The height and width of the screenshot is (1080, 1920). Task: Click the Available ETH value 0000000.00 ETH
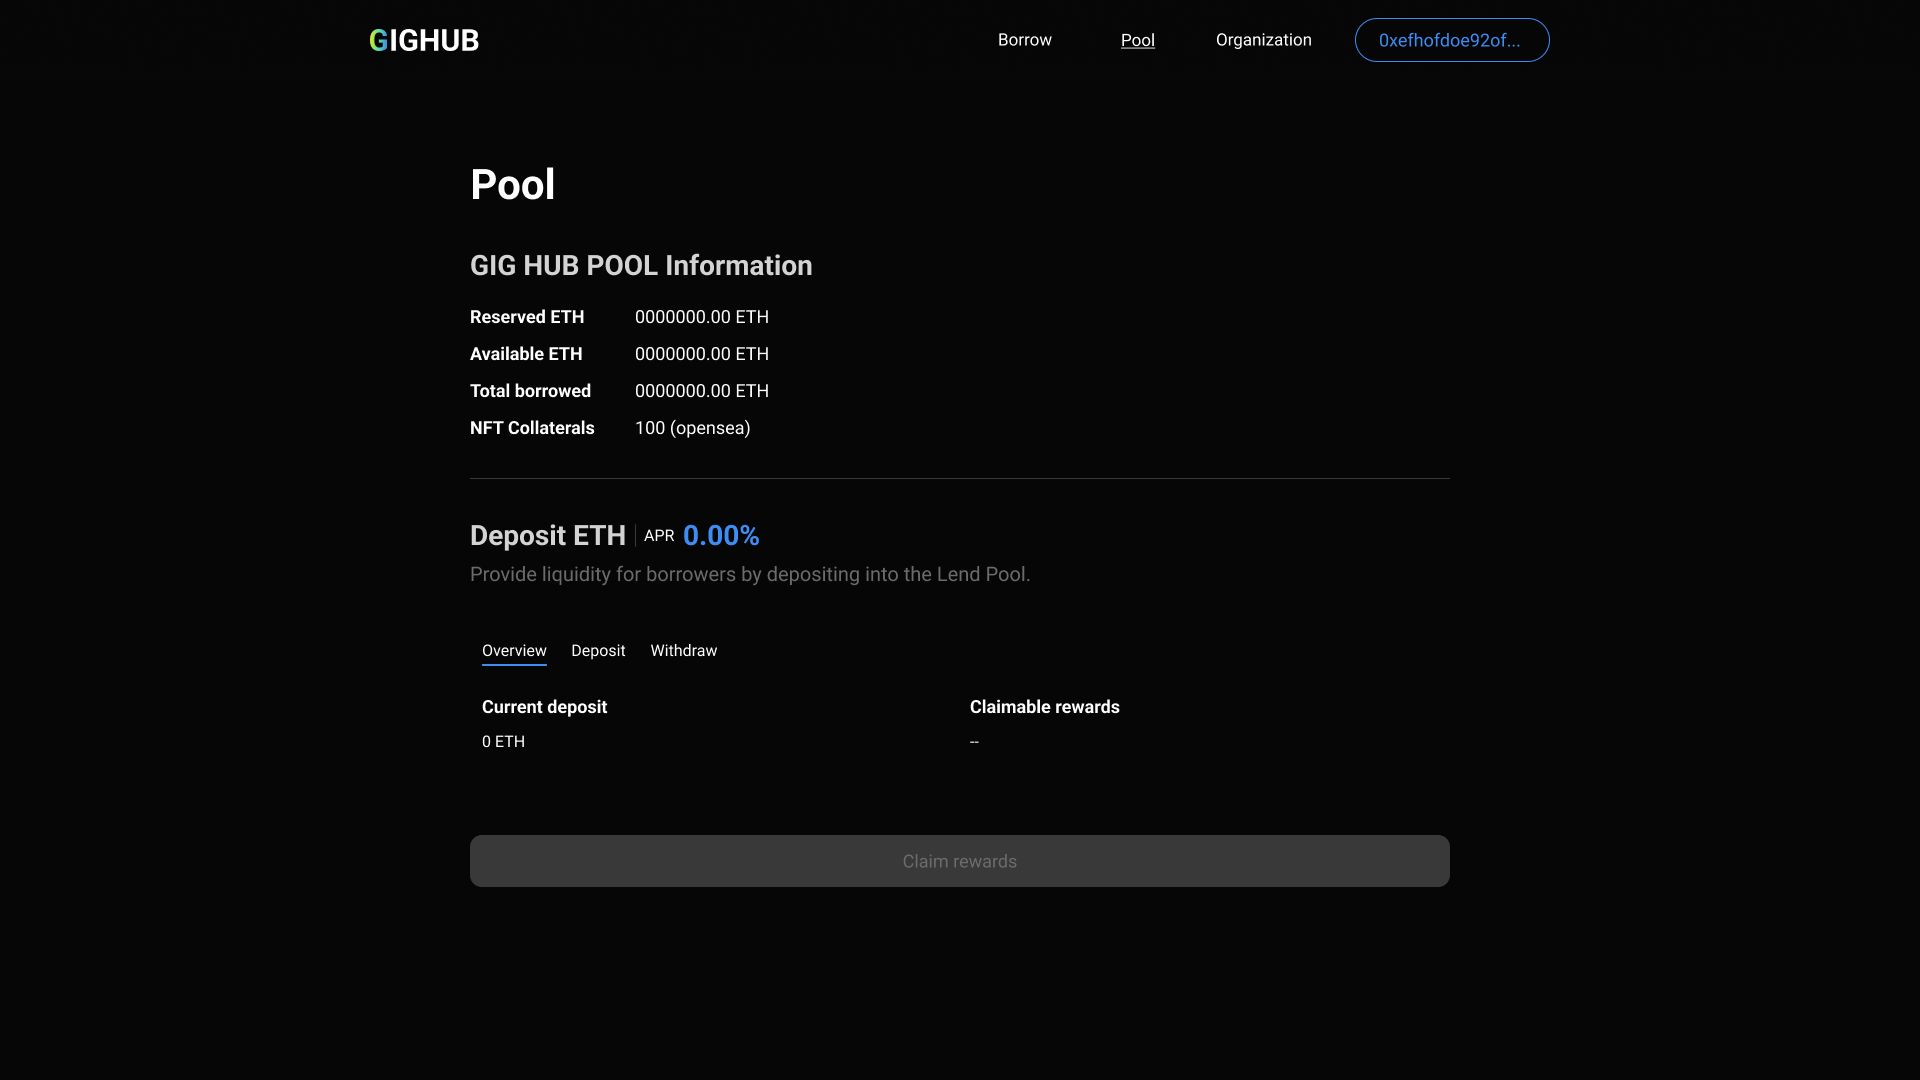[701, 354]
